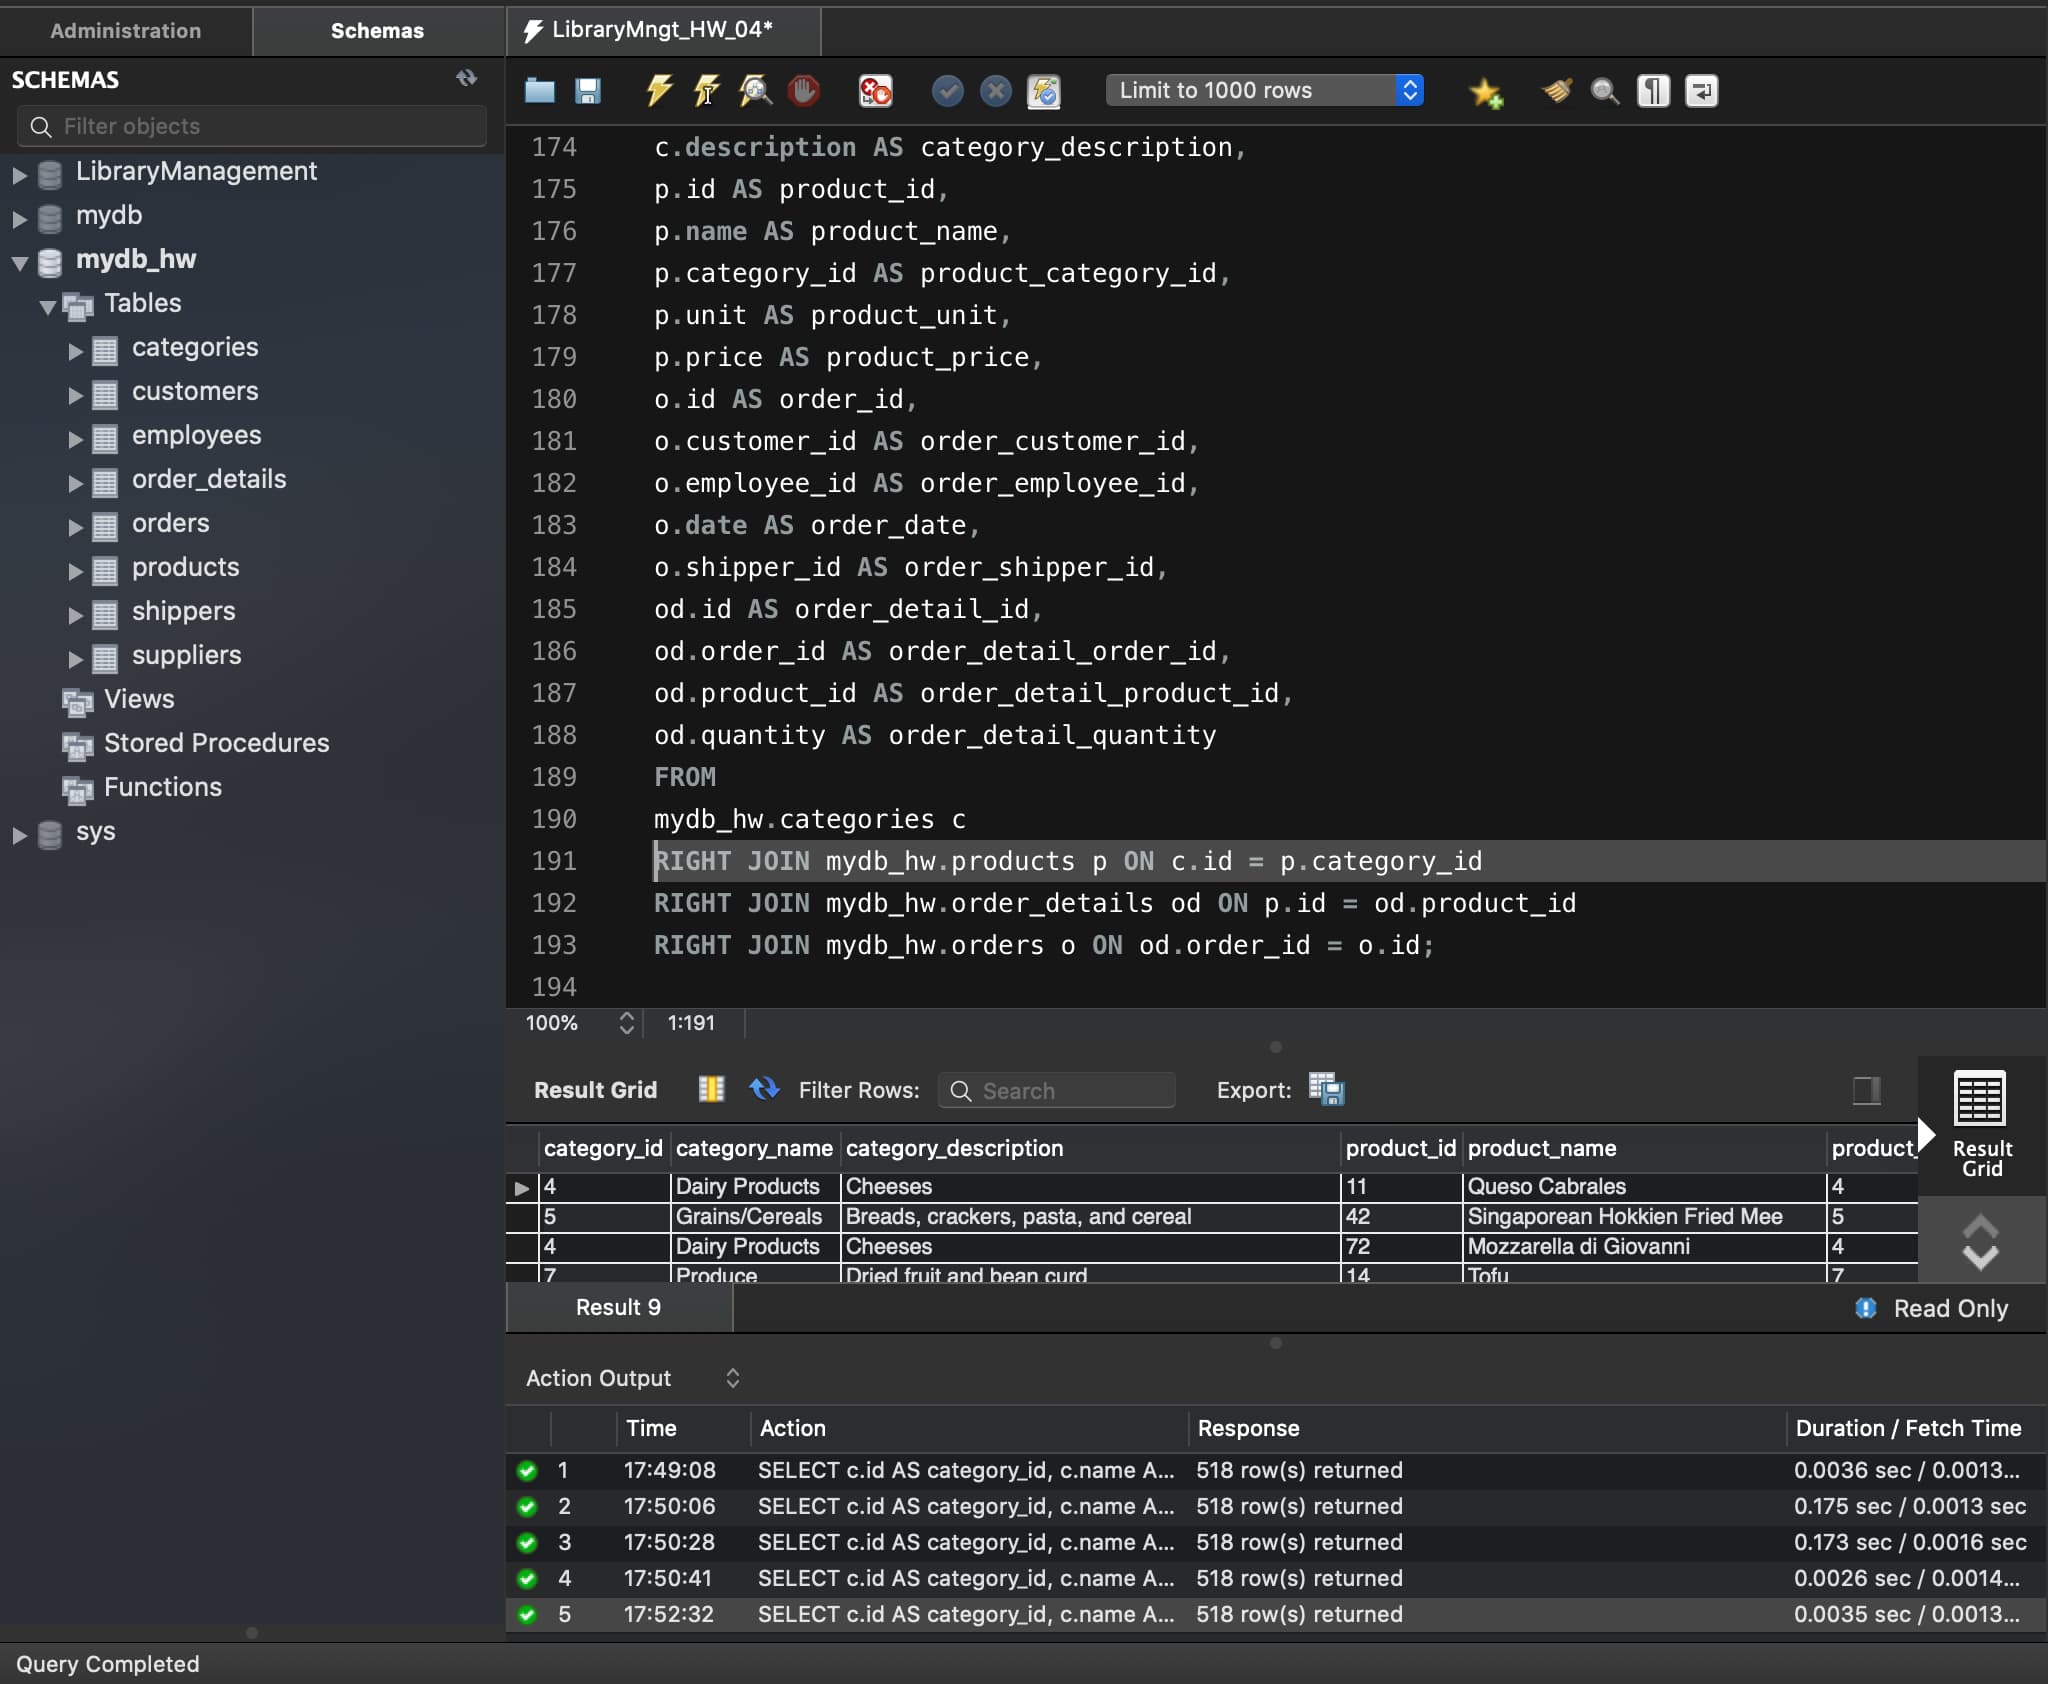Click the Result 9 pagination indicator
2048x1684 pixels.
[x=619, y=1308]
